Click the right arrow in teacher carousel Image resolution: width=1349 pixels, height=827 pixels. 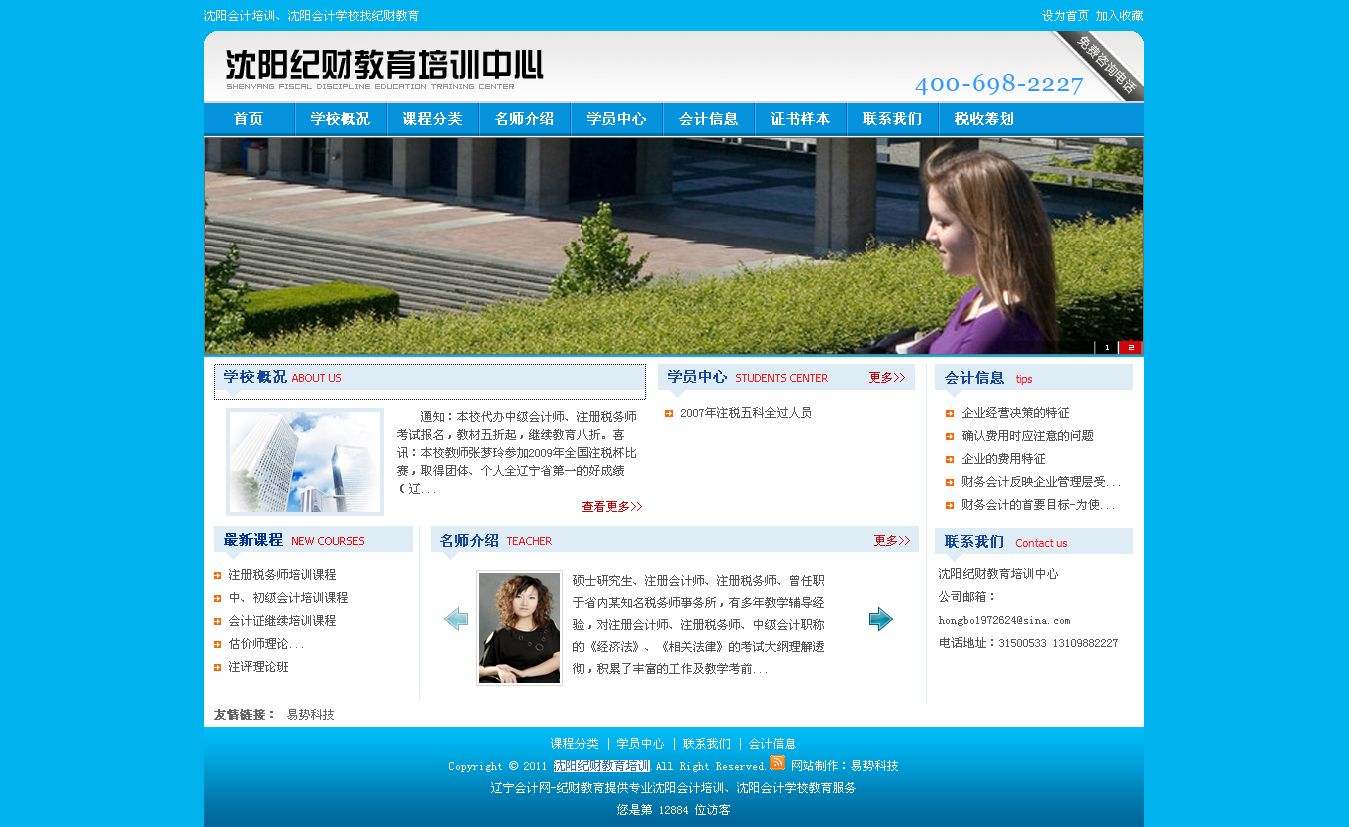tap(880, 619)
